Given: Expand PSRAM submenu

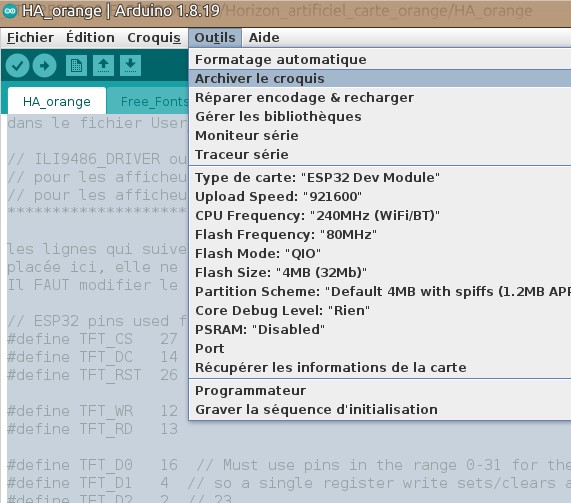Looking at the screenshot, I should coord(380,329).
